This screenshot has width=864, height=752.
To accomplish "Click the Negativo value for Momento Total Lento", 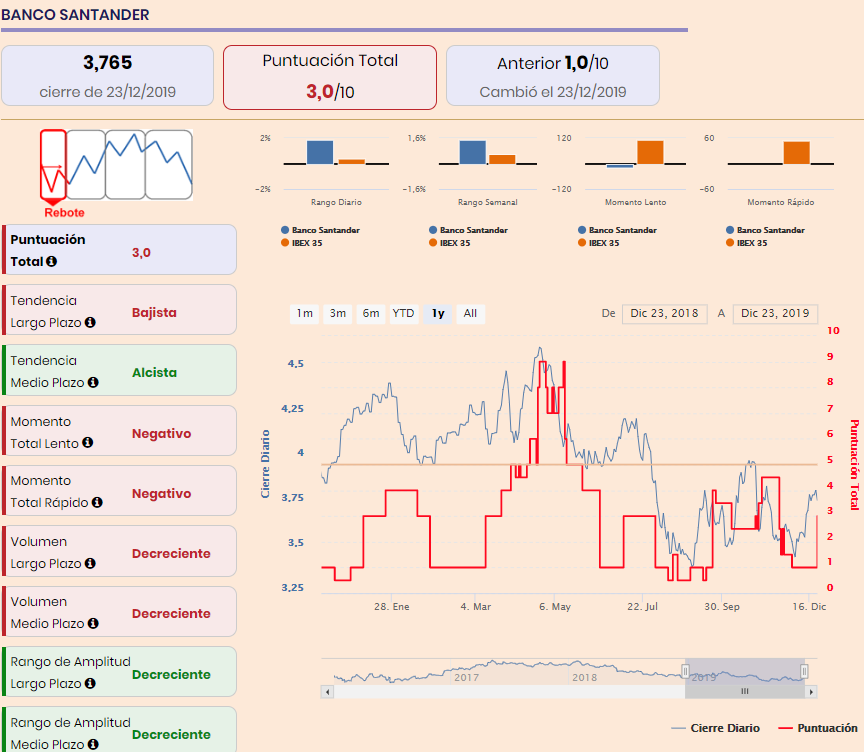I will tap(161, 434).
